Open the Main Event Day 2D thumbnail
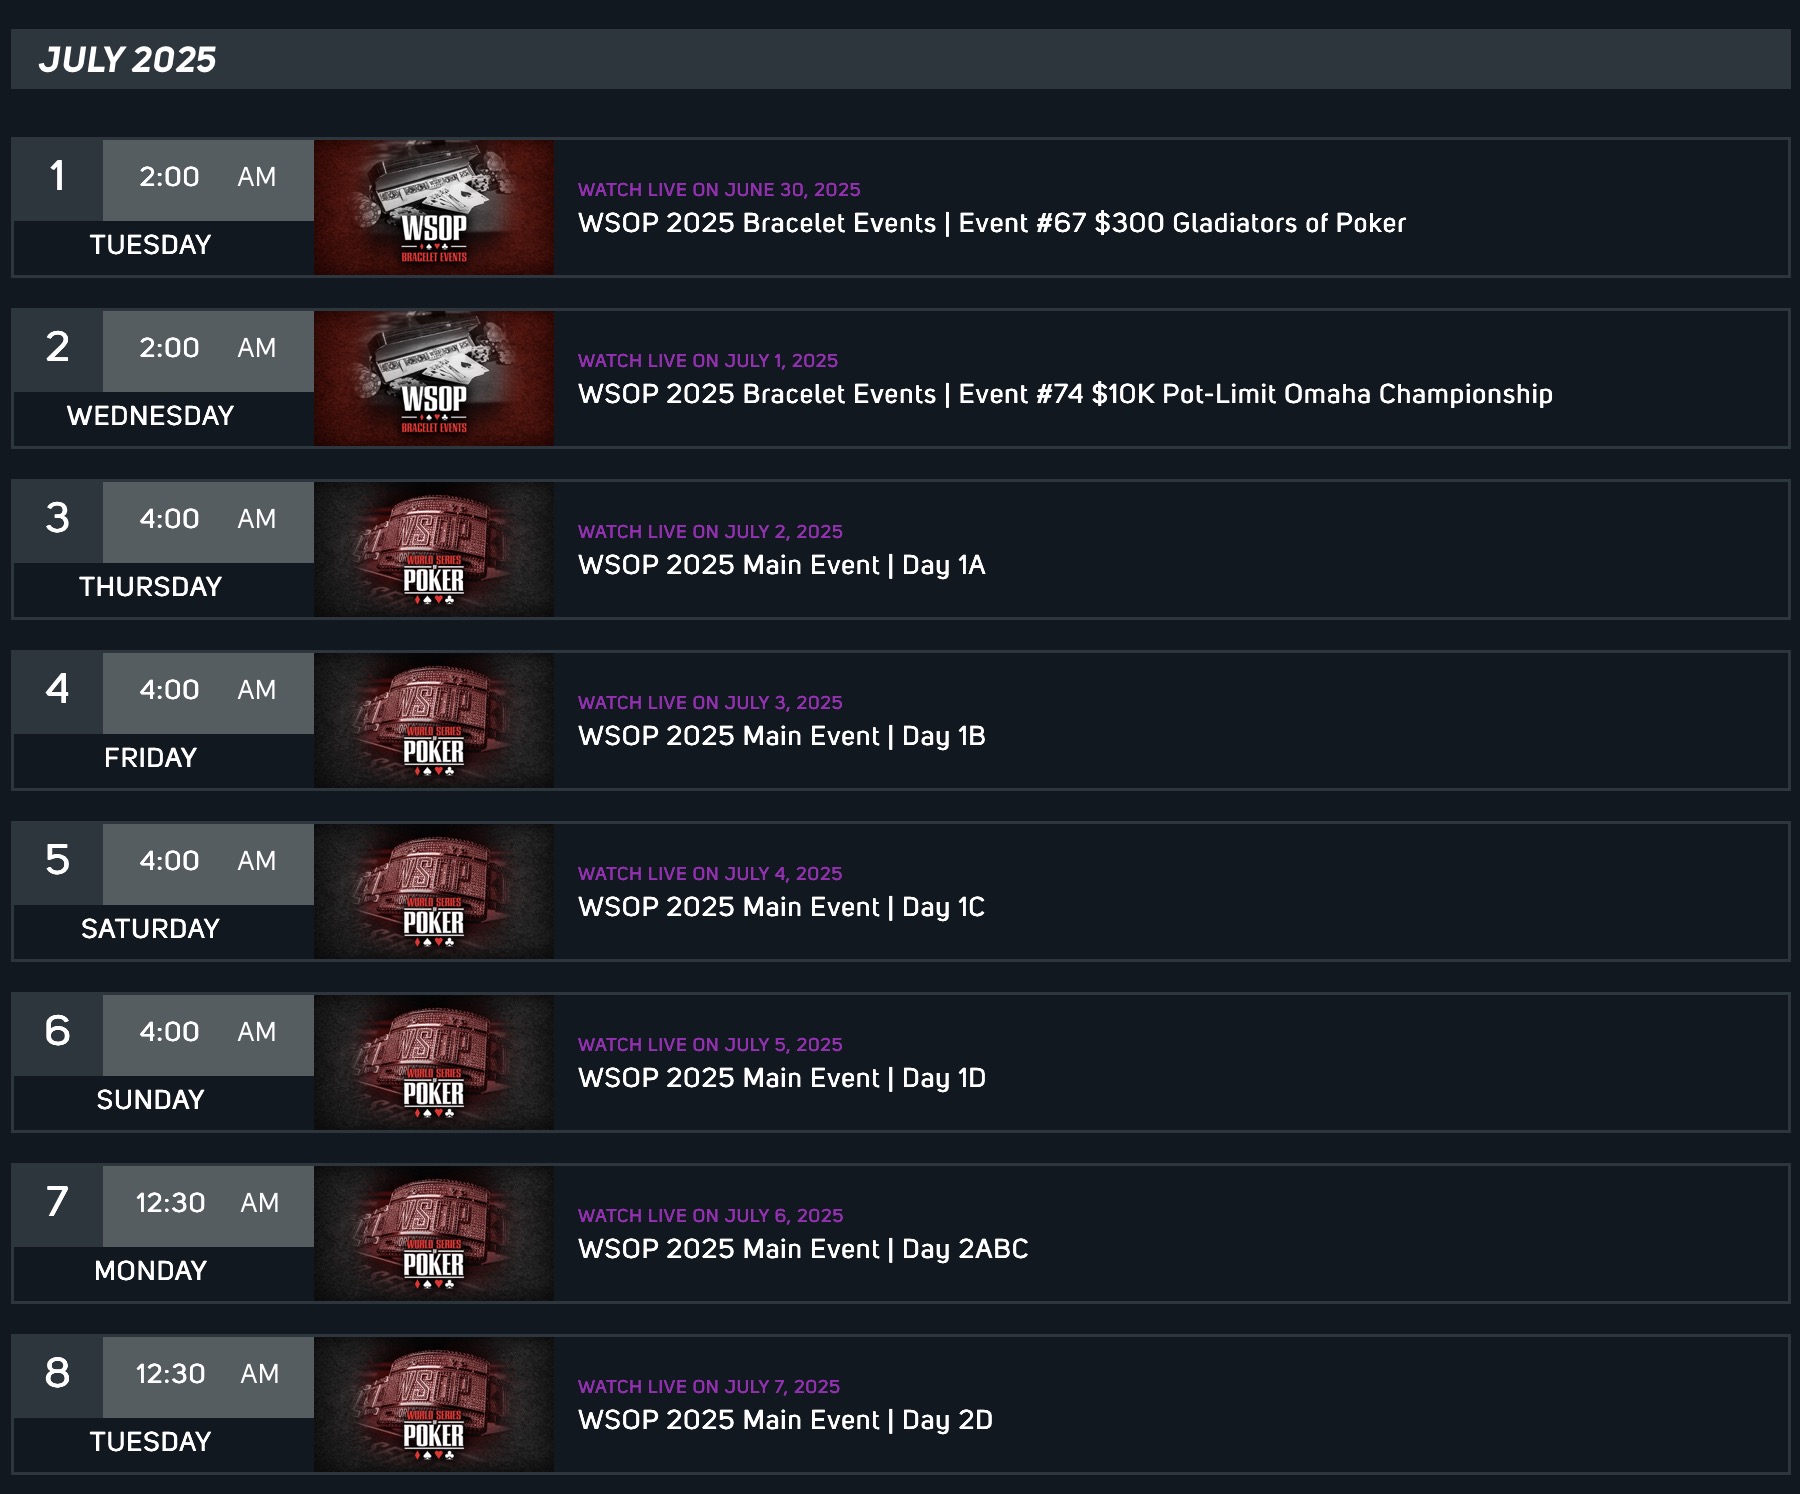The width and height of the screenshot is (1800, 1494). pyautogui.click(x=433, y=1404)
